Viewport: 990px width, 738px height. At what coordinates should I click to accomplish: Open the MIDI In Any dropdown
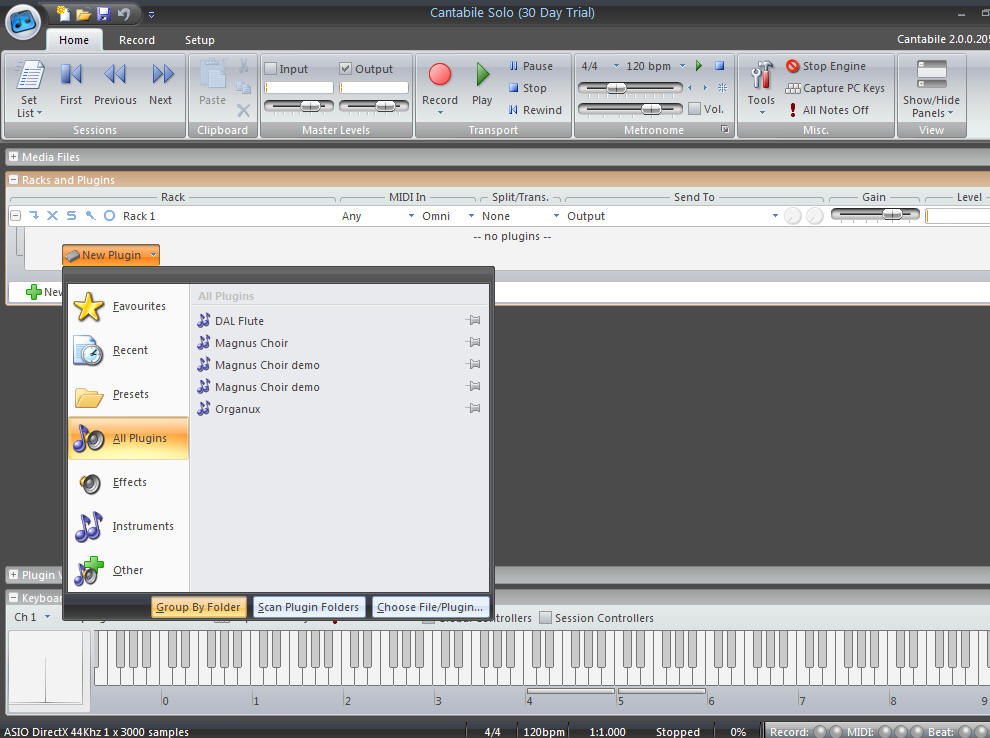pos(411,216)
